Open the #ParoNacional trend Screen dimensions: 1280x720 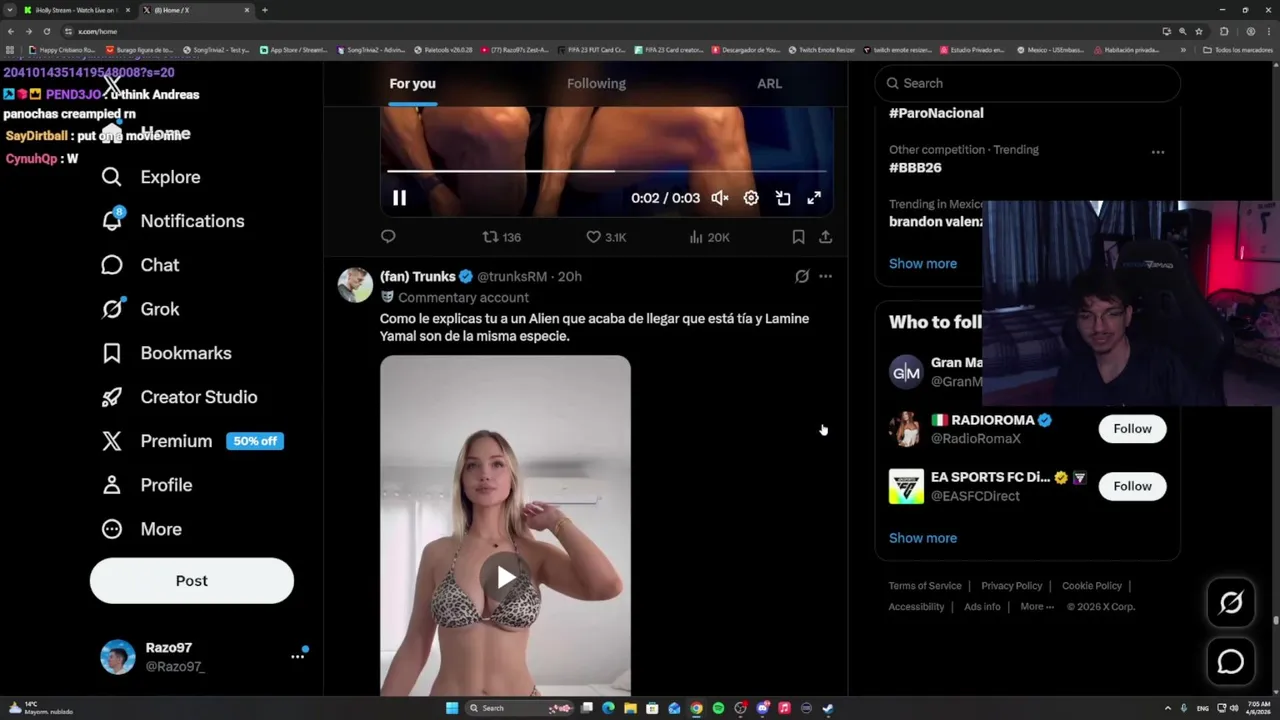click(936, 113)
